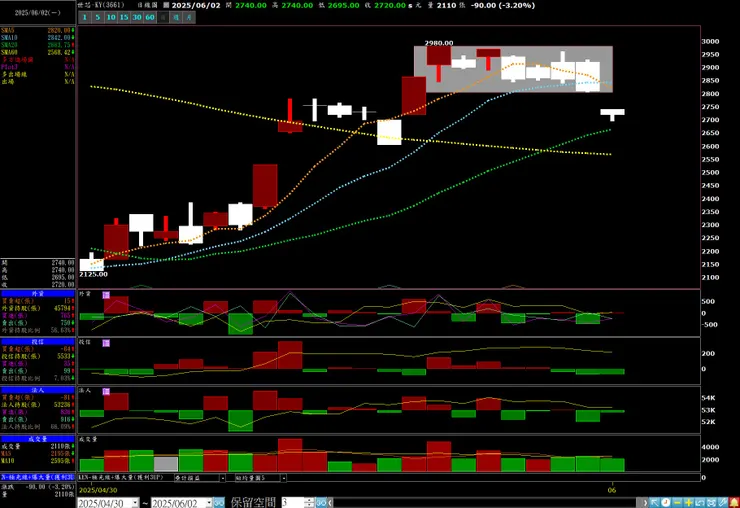Zoom out with yellow minus icon
The image size is (740, 508).
(677, 503)
